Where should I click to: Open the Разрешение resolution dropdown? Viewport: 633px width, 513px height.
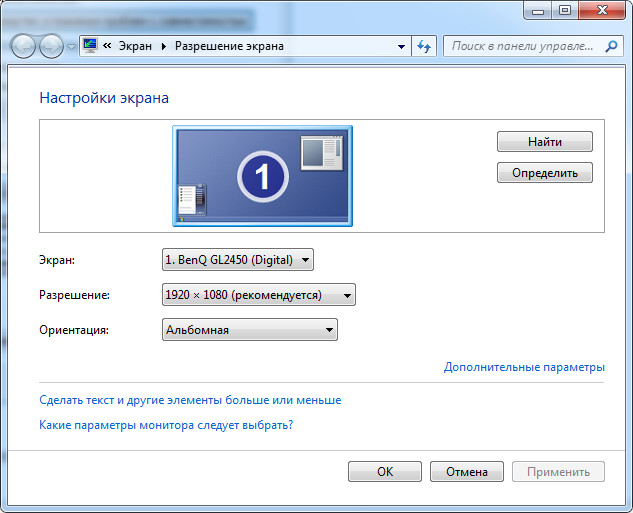[259, 295]
